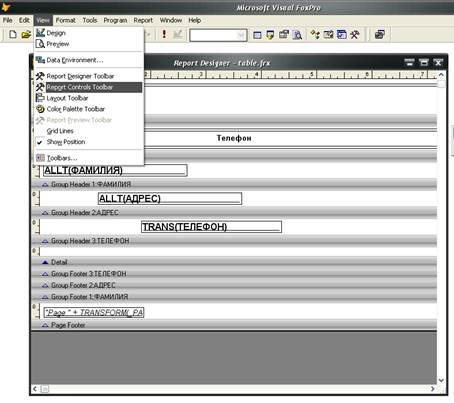The height and width of the screenshot is (403, 454).
Task: Toggle the highlighted Report Controls Toolbar item
Action: click(89, 87)
